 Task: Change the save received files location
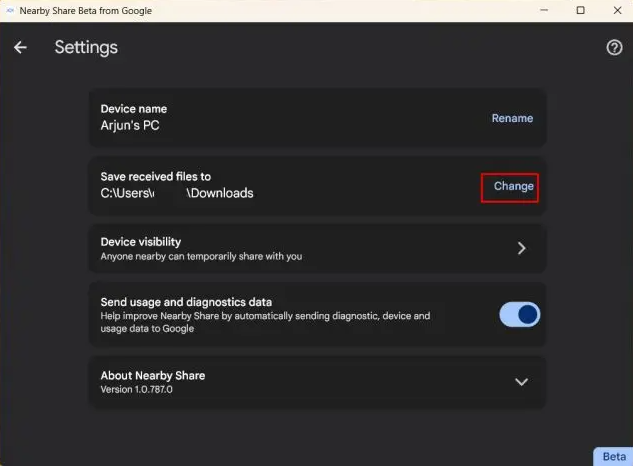pyautogui.click(x=514, y=186)
